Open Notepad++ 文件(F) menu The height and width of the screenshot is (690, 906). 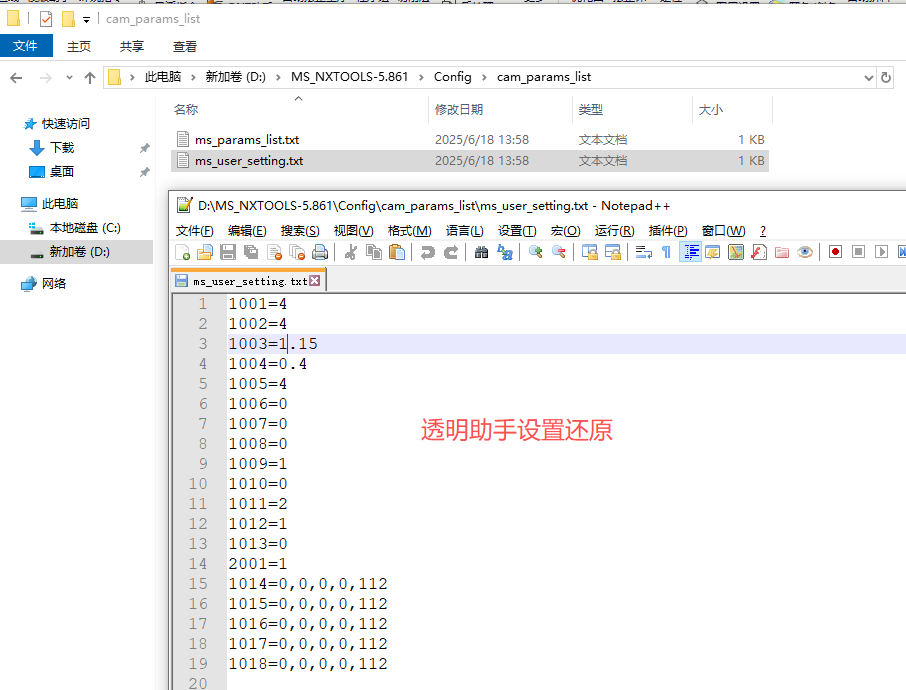coord(194,231)
